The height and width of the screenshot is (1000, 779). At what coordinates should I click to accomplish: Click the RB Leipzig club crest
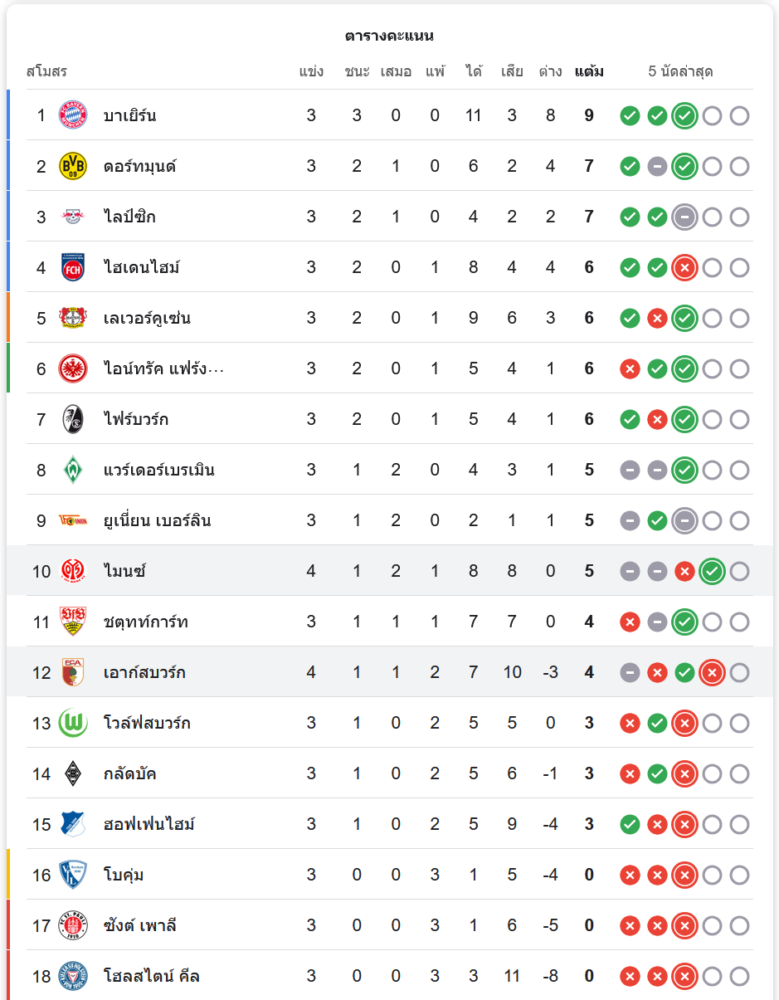[73, 217]
